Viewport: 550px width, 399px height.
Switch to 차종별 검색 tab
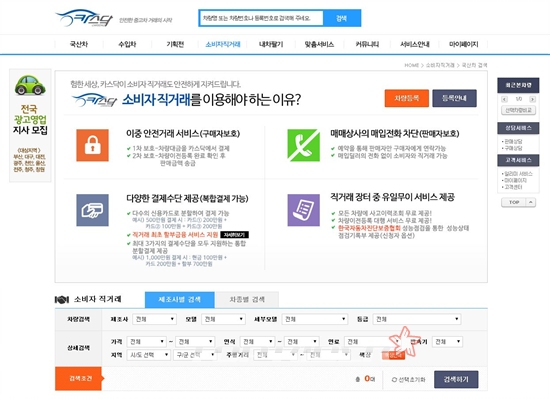tap(247, 299)
